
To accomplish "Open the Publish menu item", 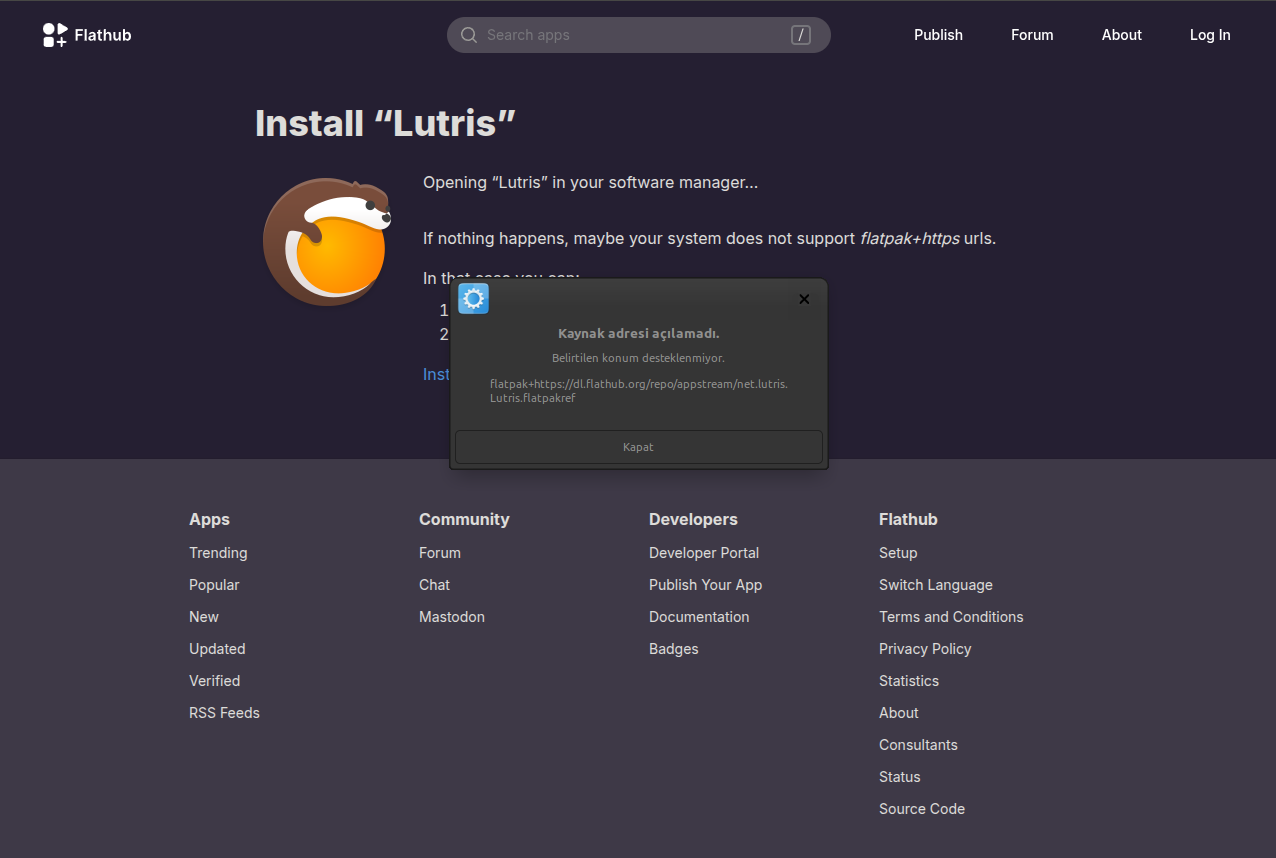I will click(x=938, y=35).
